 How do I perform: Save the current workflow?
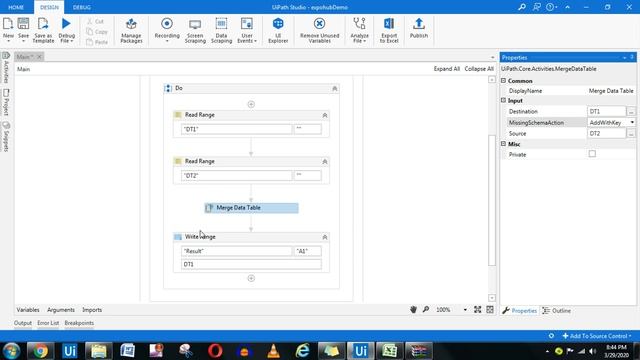pos(23,30)
